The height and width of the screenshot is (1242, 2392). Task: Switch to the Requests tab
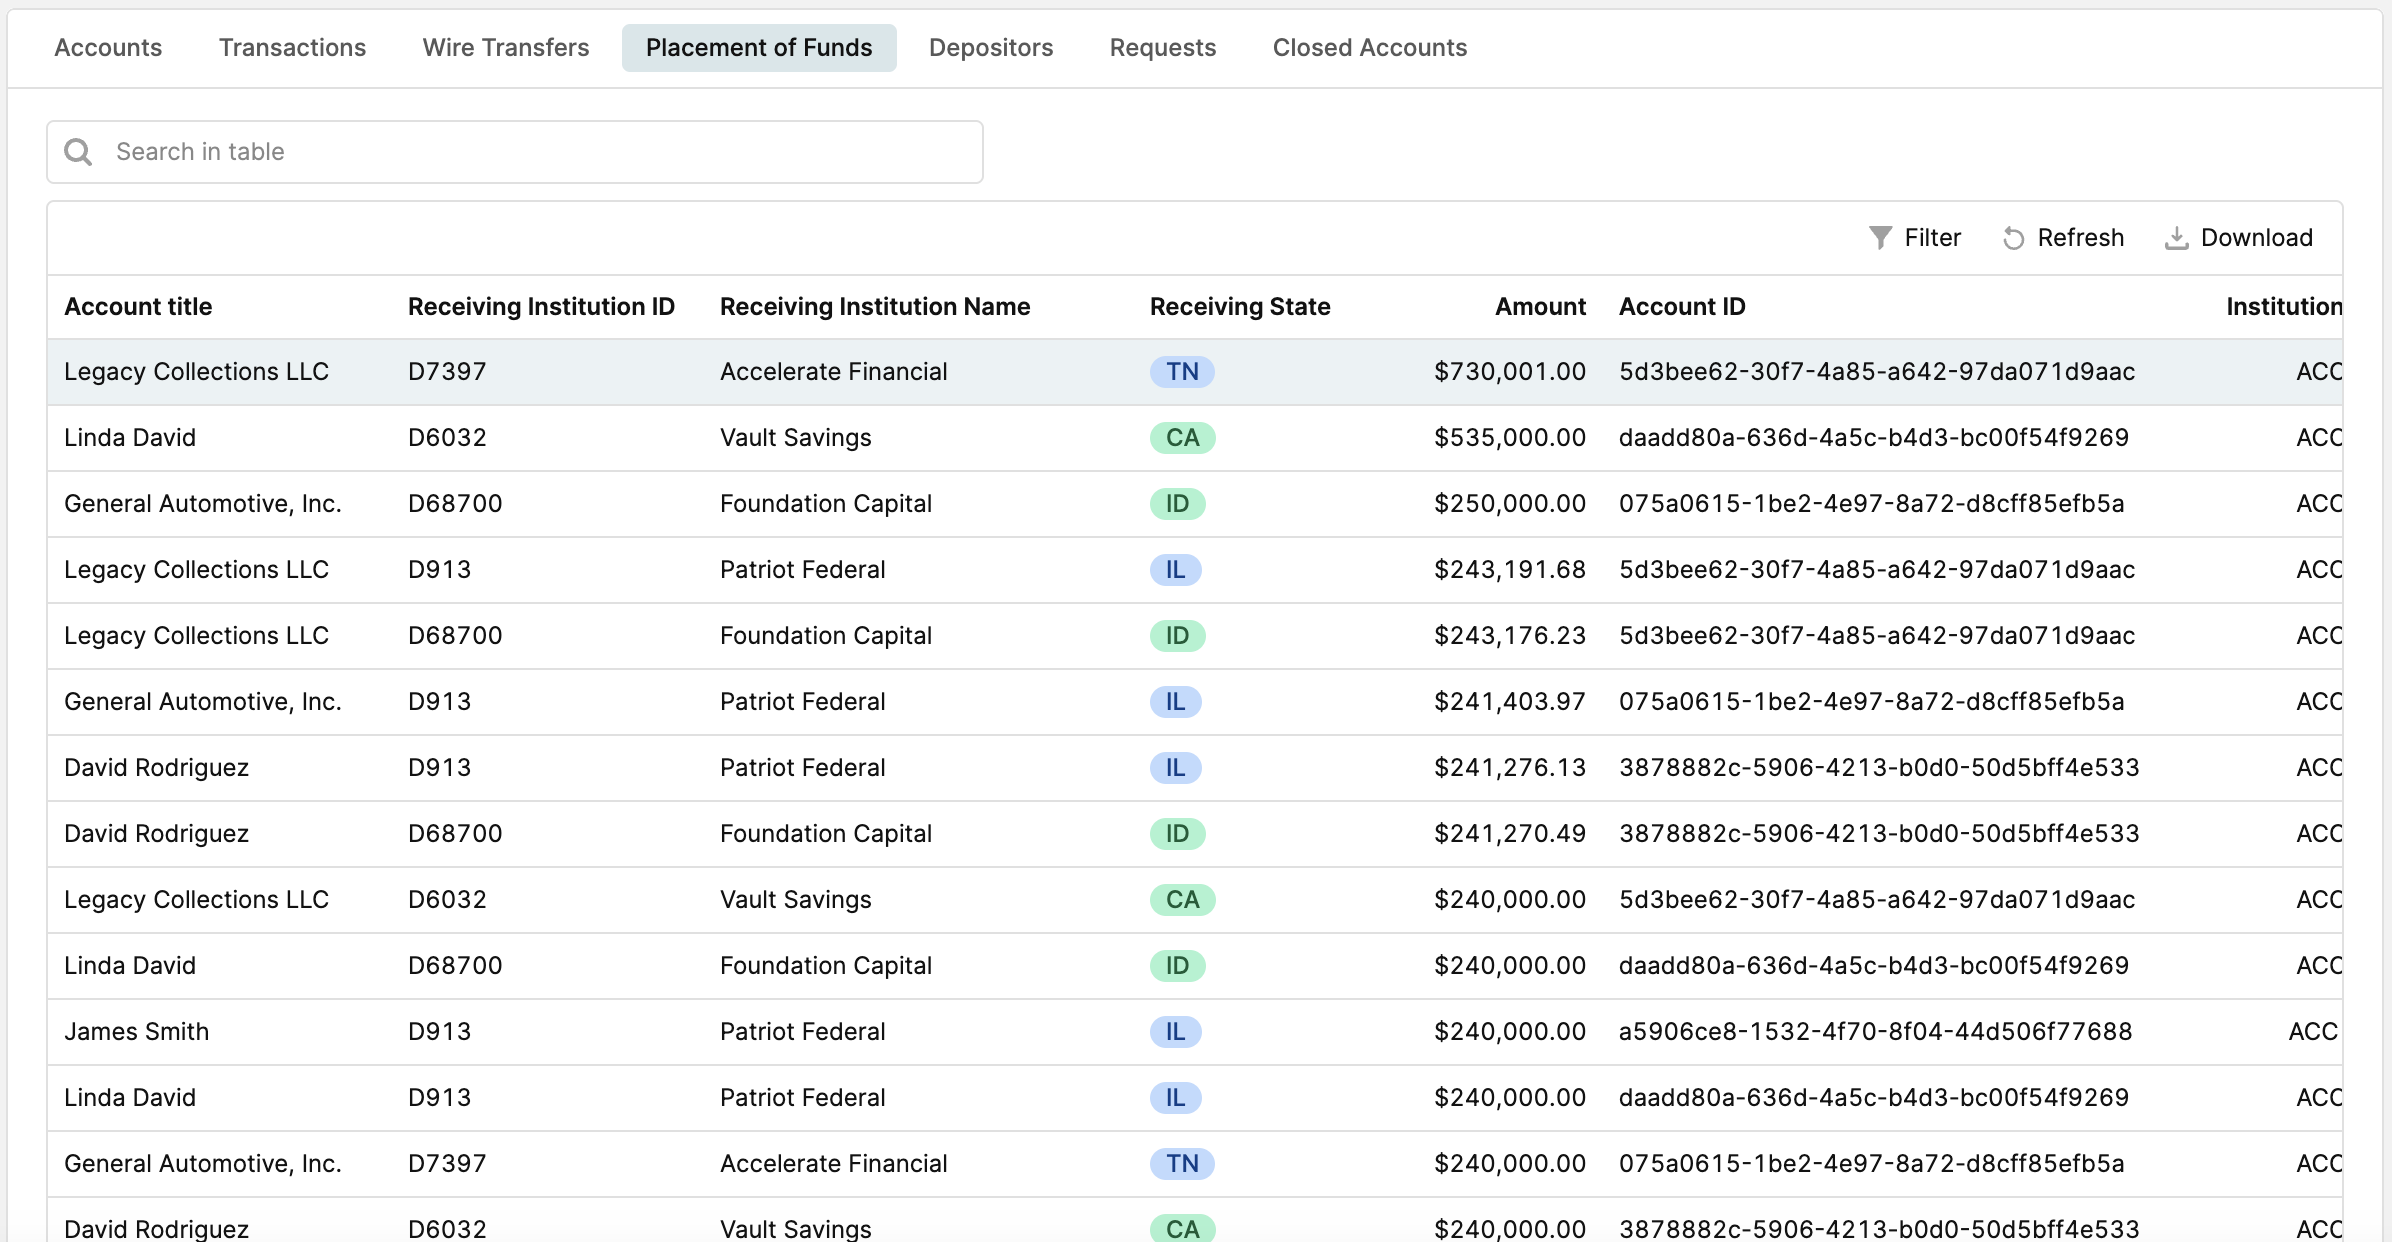[x=1163, y=48]
